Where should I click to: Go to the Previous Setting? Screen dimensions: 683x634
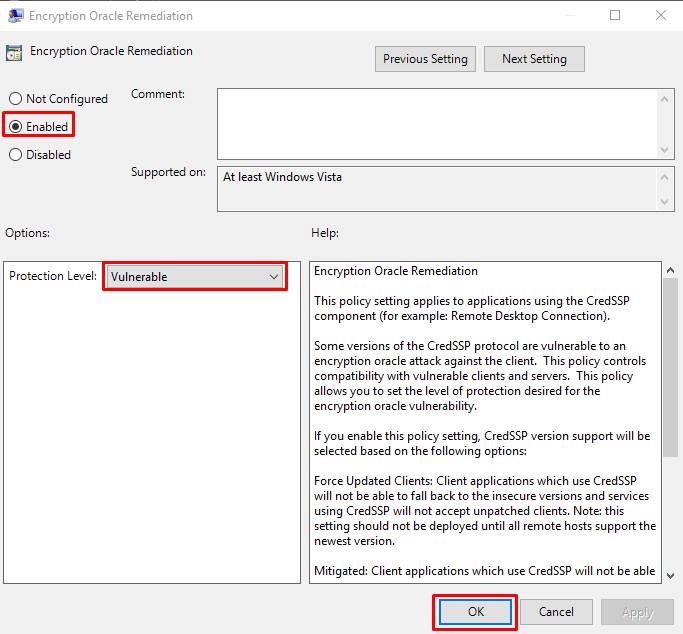click(425, 59)
